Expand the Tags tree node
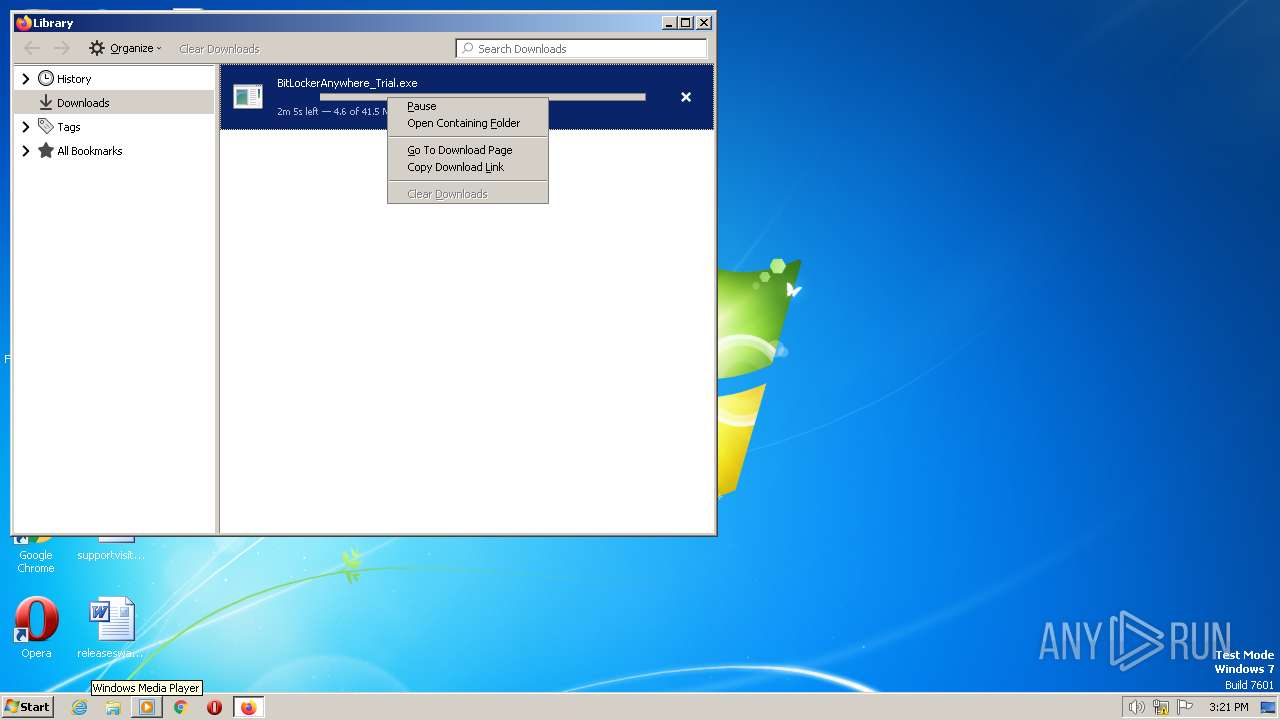This screenshot has width=1280, height=720. click(26, 127)
